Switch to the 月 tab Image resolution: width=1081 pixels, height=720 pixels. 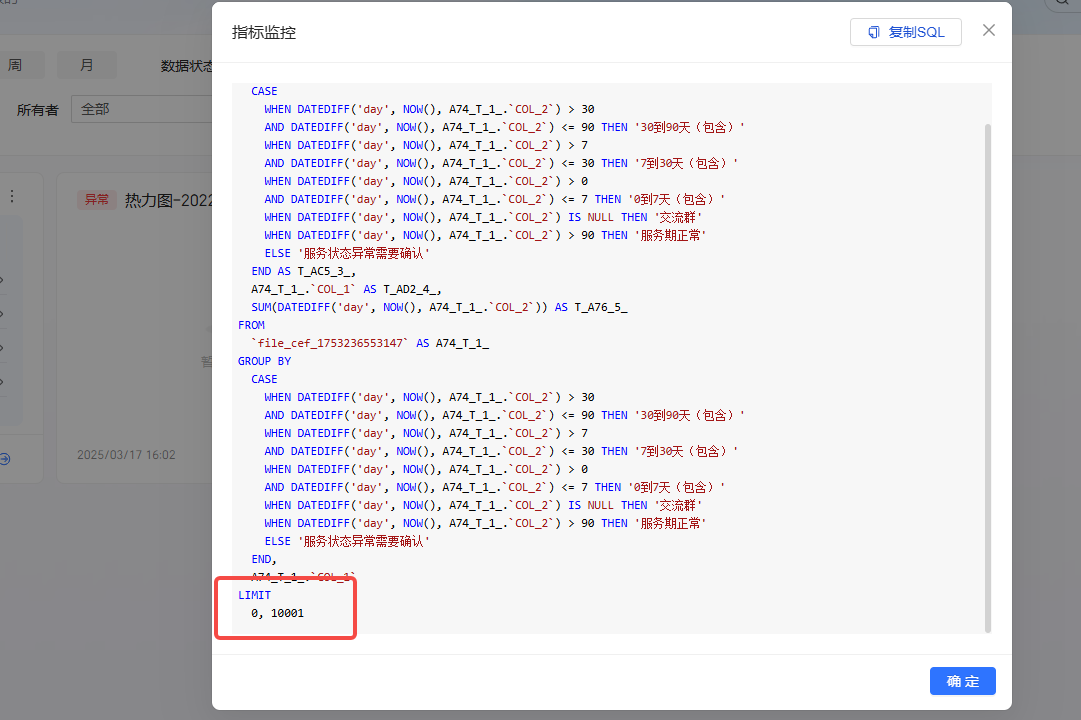(x=86, y=65)
